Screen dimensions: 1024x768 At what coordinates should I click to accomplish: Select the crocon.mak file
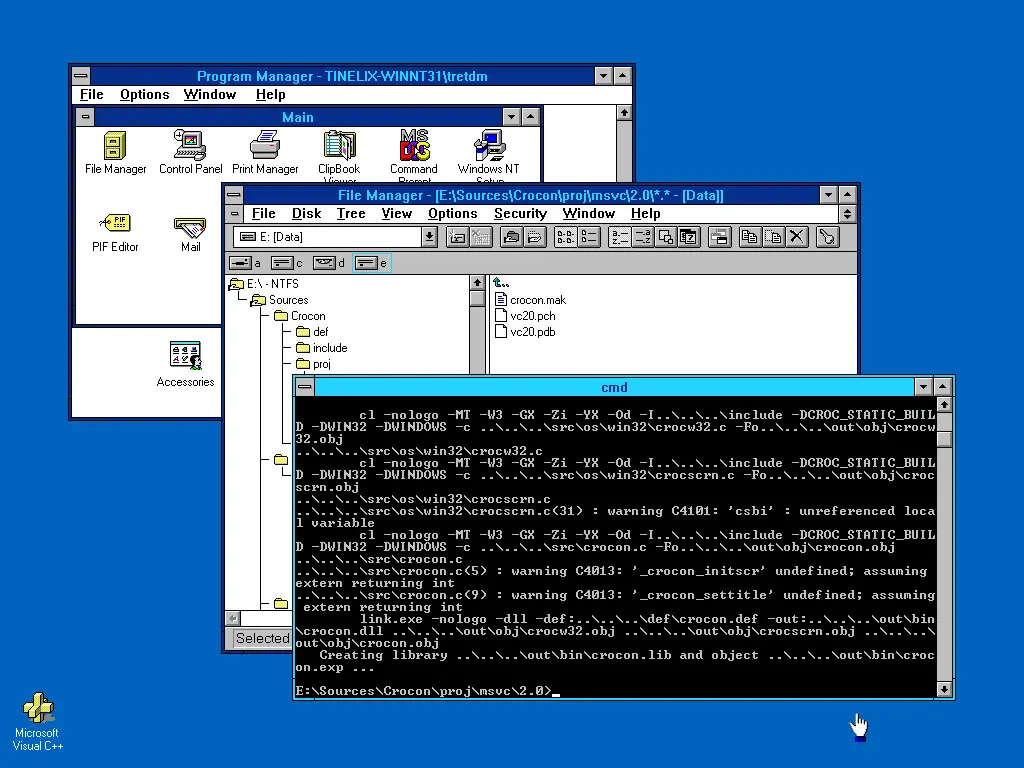tap(530, 300)
